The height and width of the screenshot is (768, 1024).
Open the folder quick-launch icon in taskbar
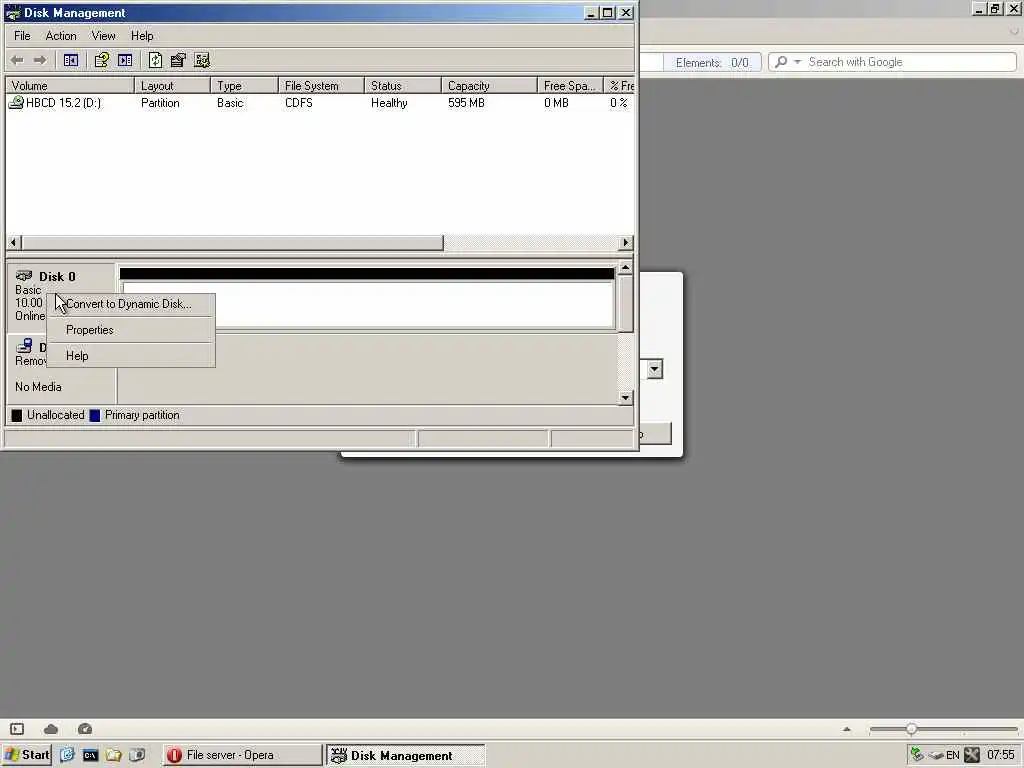(x=113, y=755)
